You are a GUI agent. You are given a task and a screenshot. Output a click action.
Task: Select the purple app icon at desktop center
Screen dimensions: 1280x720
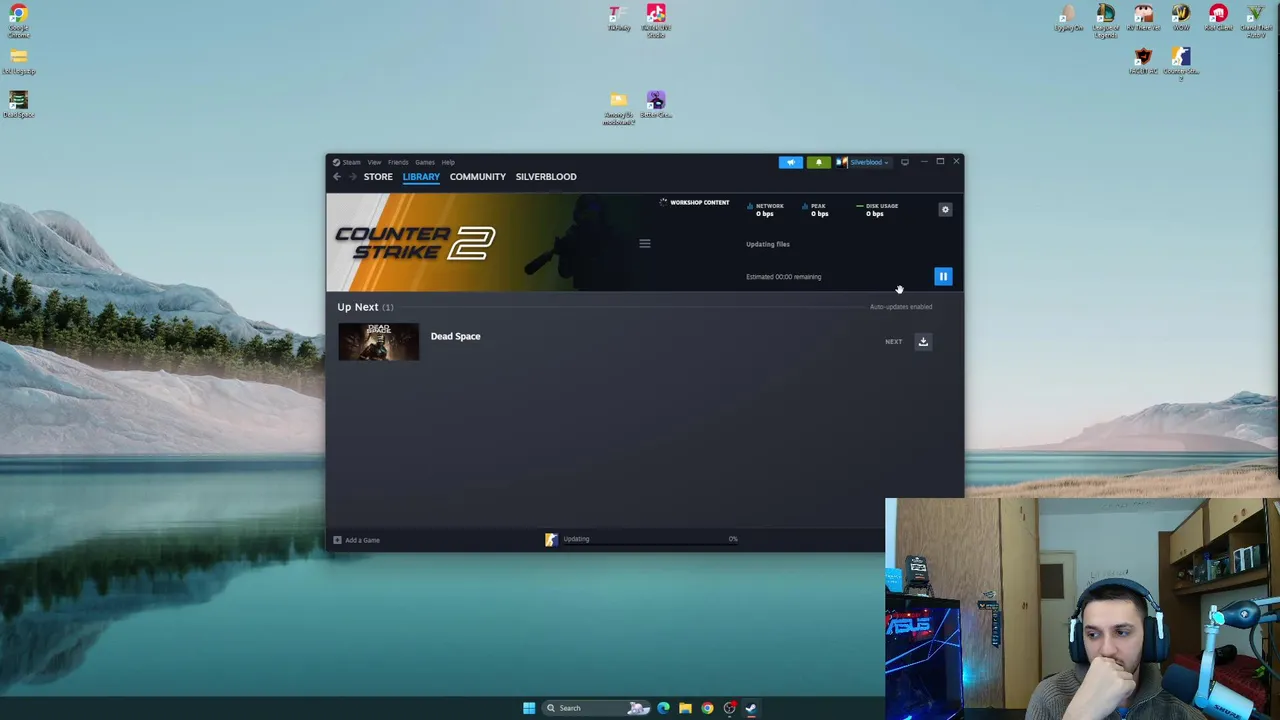(656, 105)
